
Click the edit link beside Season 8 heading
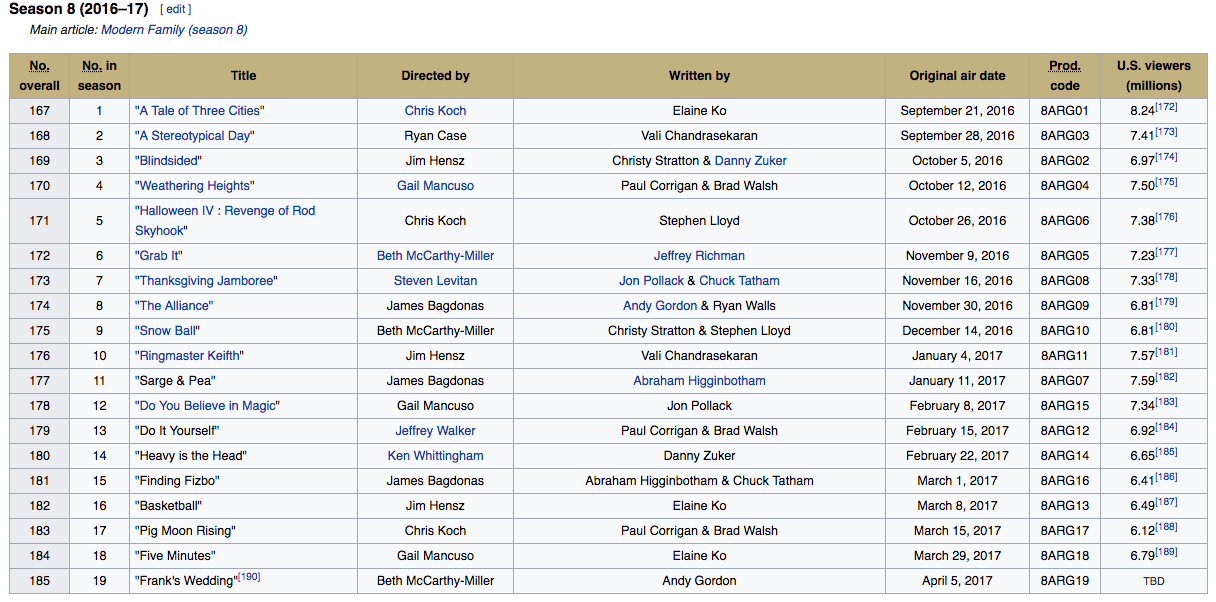(x=175, y=9)
